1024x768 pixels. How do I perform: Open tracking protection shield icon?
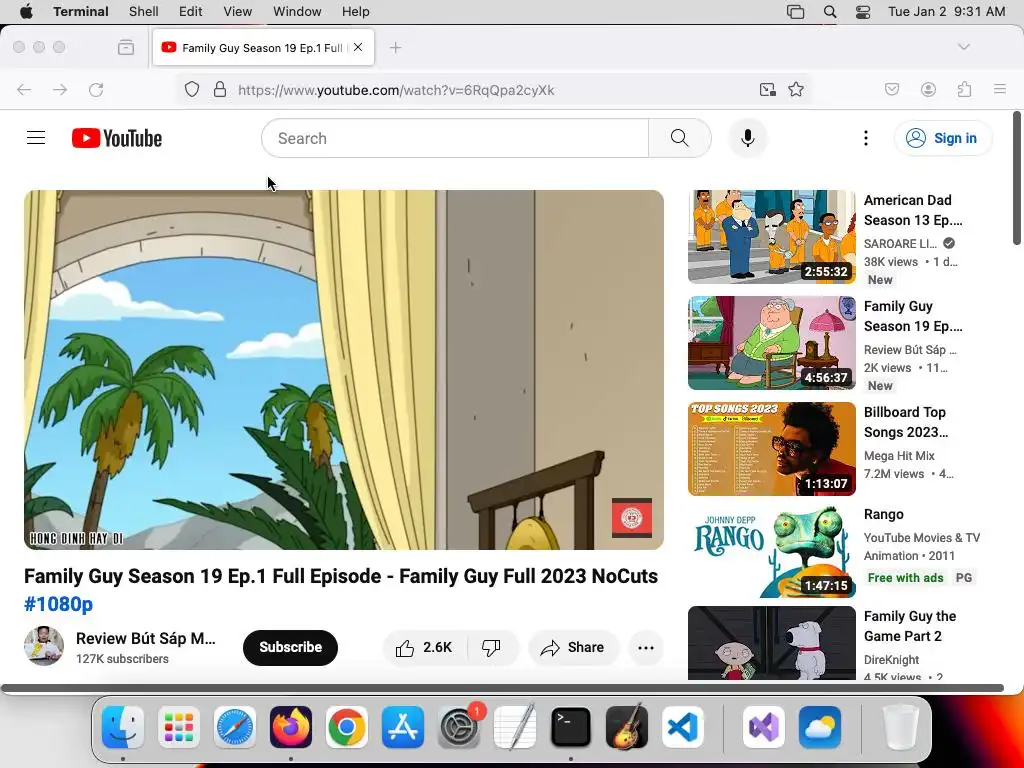coord(191,89)
